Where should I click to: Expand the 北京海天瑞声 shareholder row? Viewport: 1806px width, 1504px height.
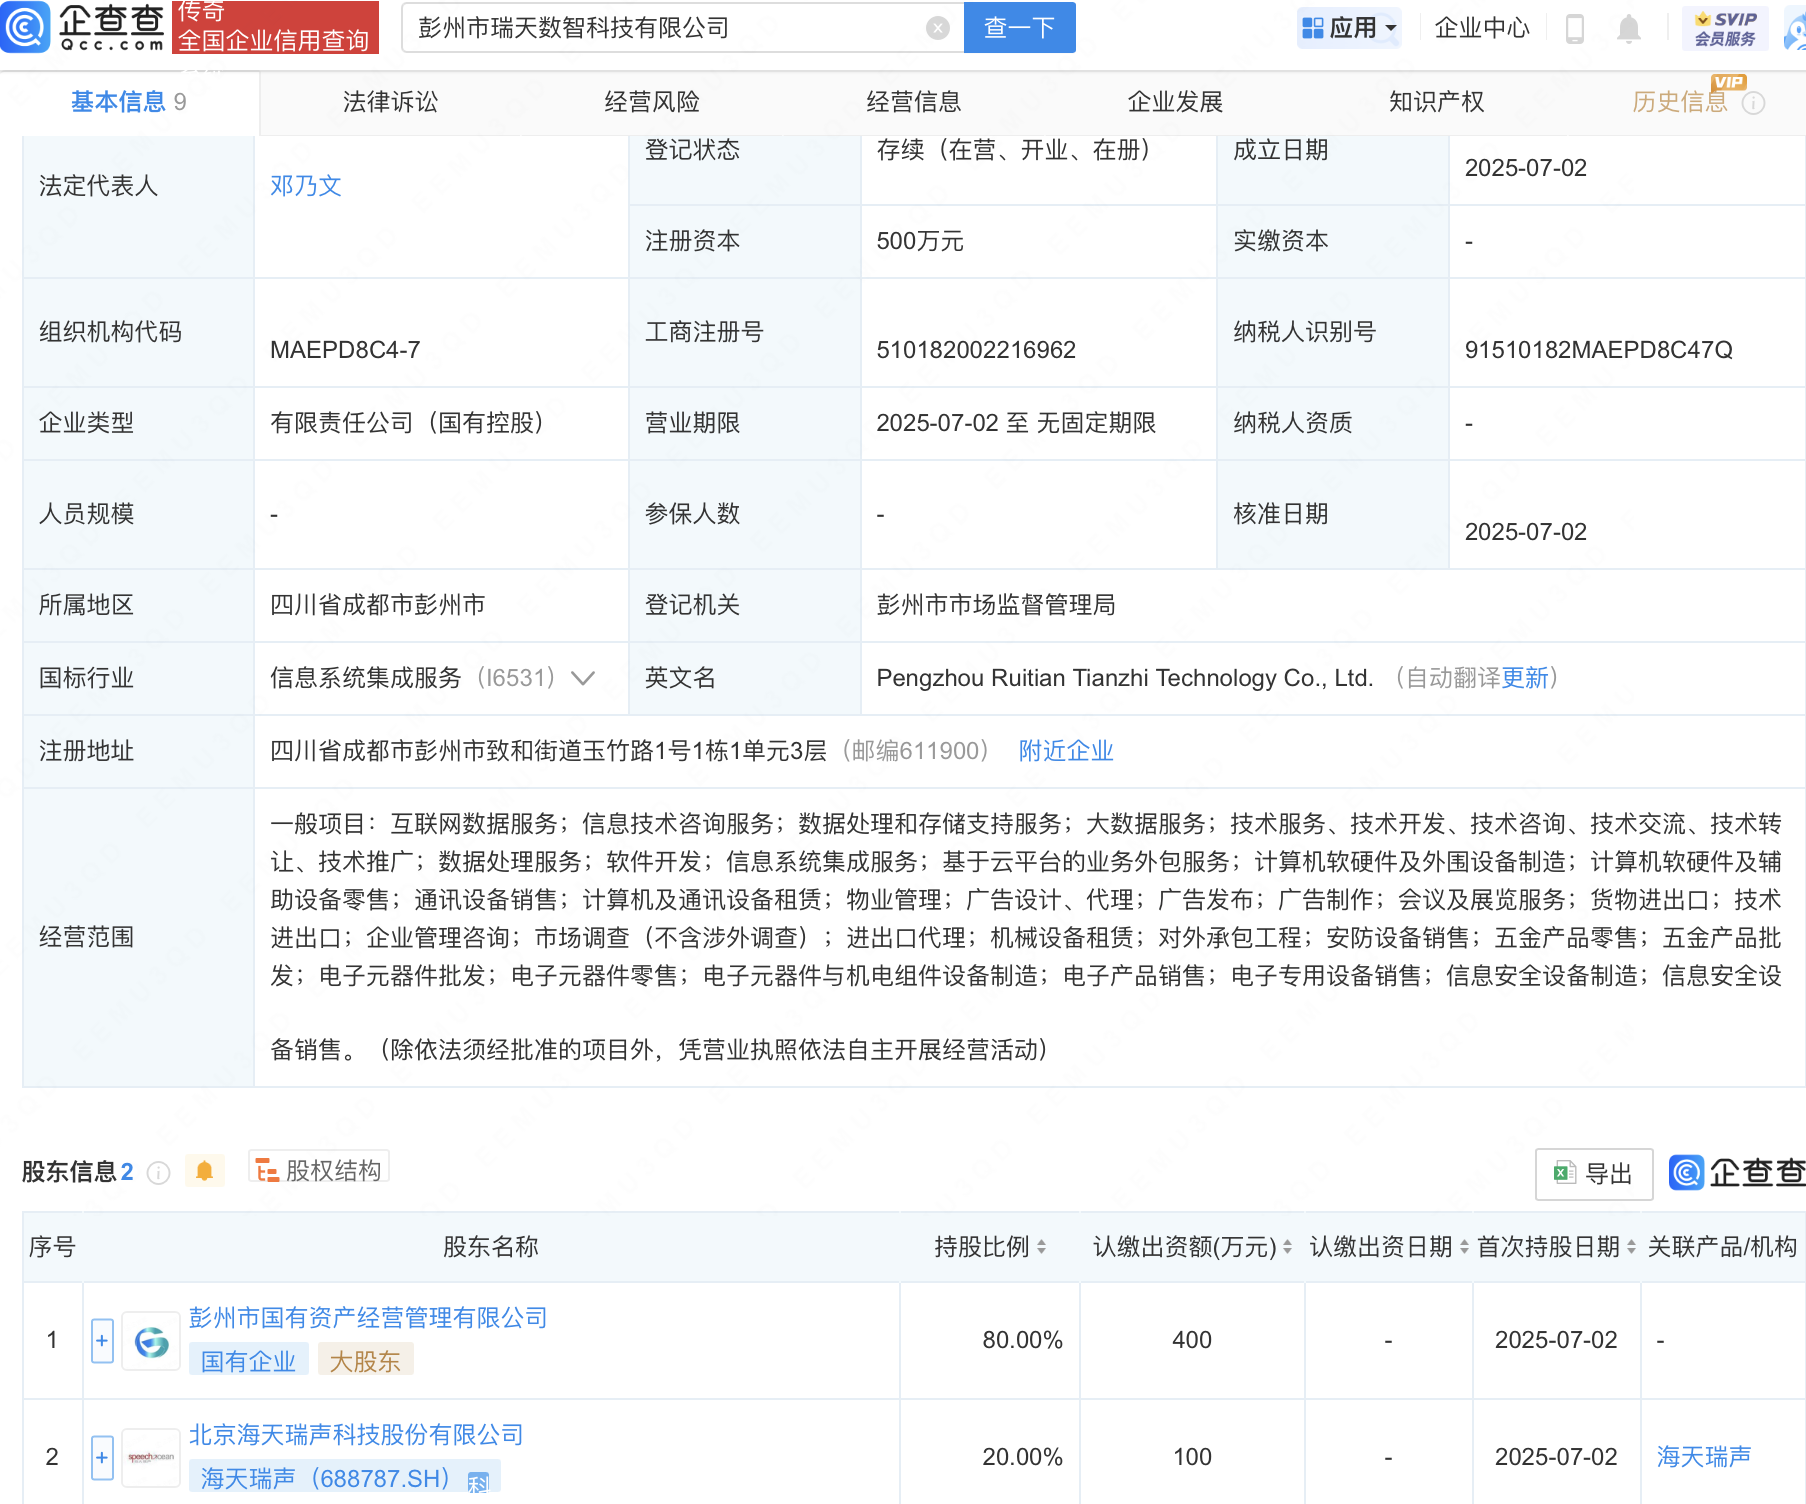102,1457
